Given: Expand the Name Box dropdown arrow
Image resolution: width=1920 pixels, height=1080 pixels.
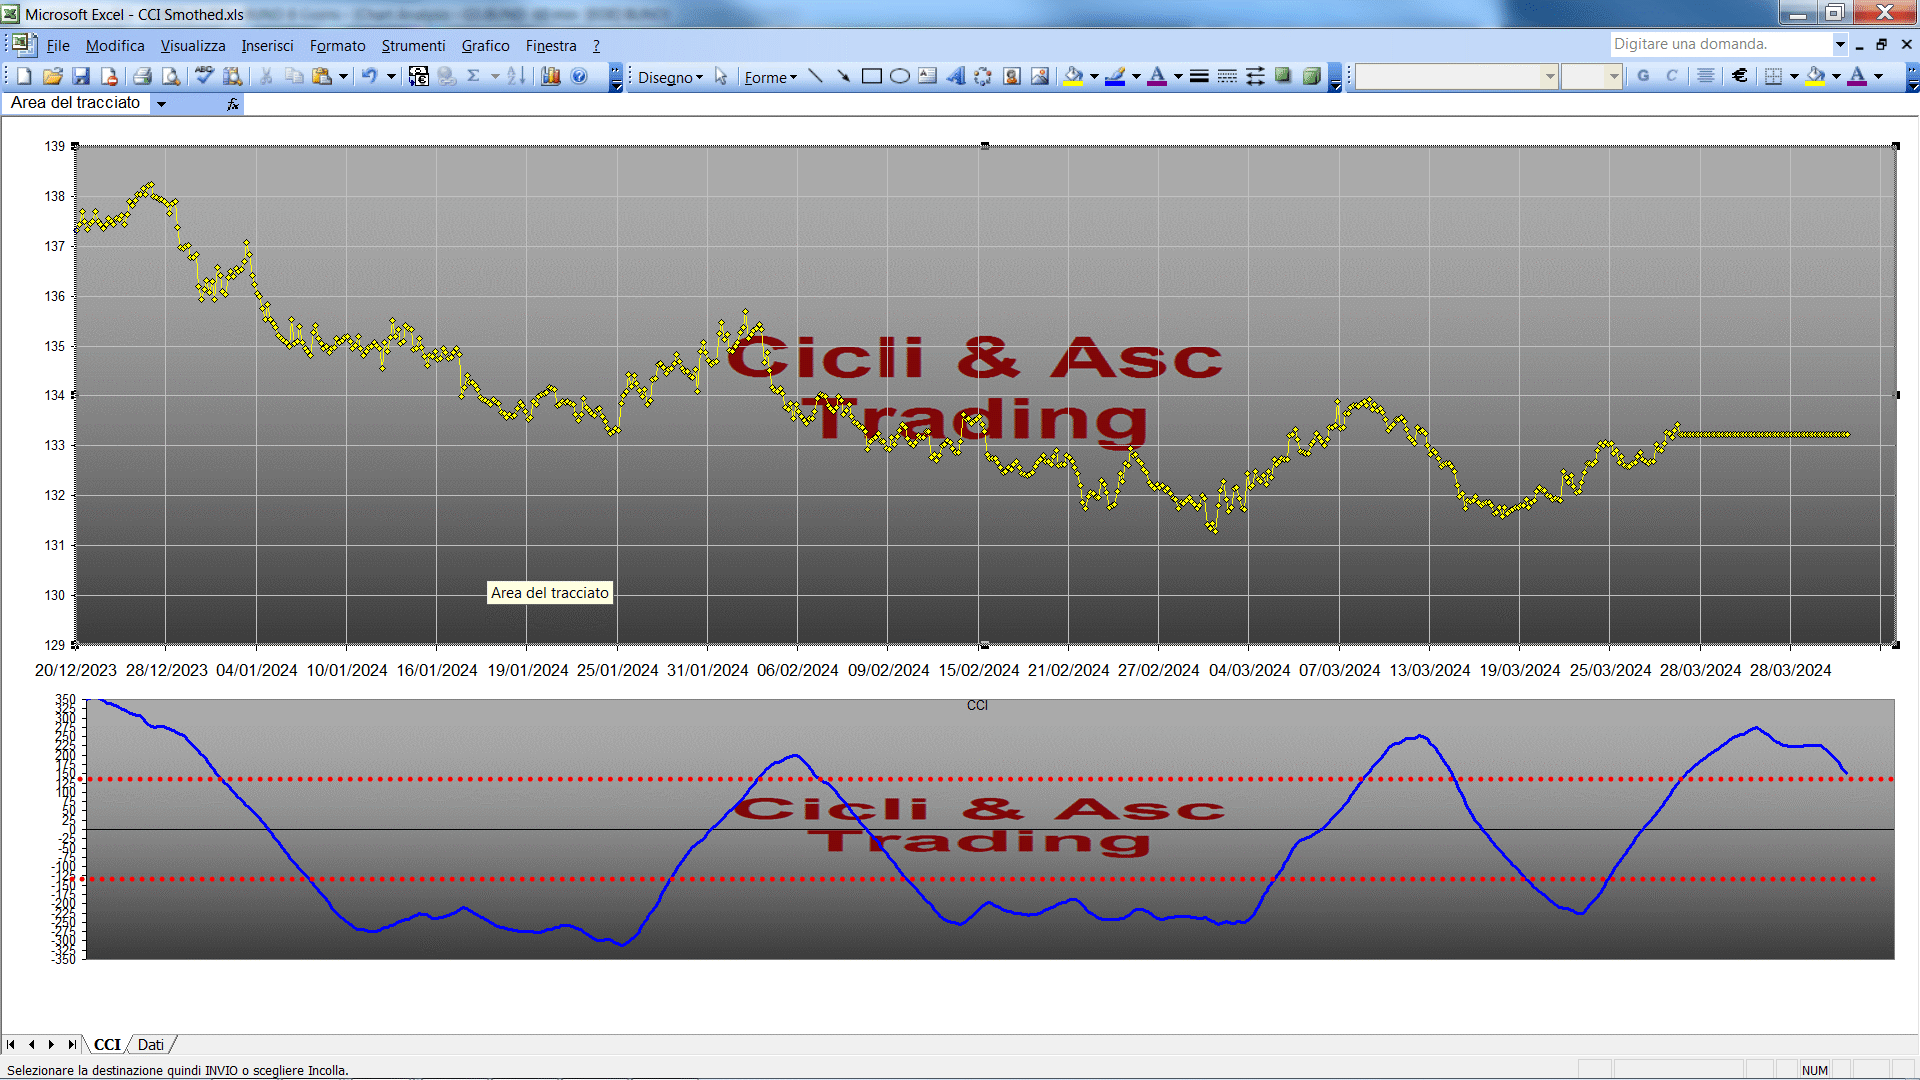Looking at the screenshot, I should point(161,103).
